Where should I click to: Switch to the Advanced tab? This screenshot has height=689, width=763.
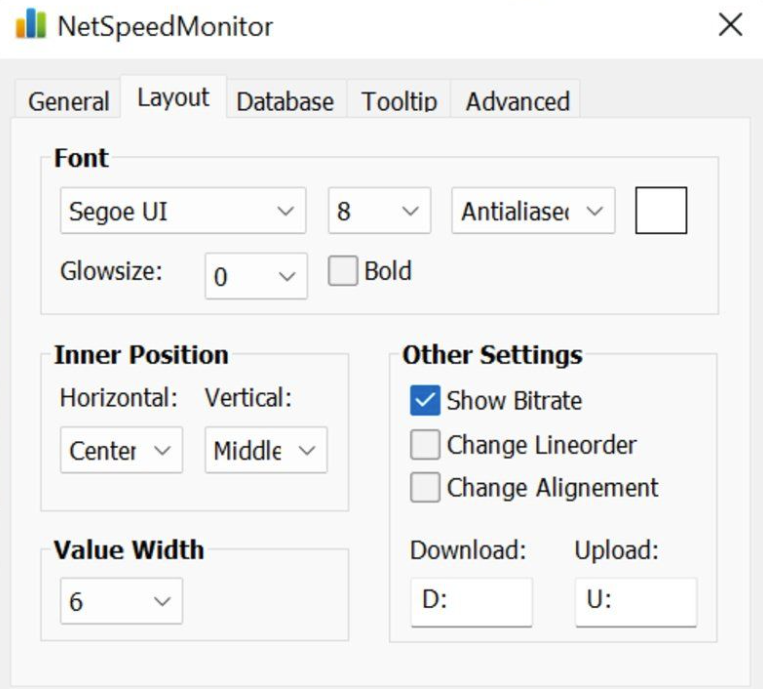(517, 100)
